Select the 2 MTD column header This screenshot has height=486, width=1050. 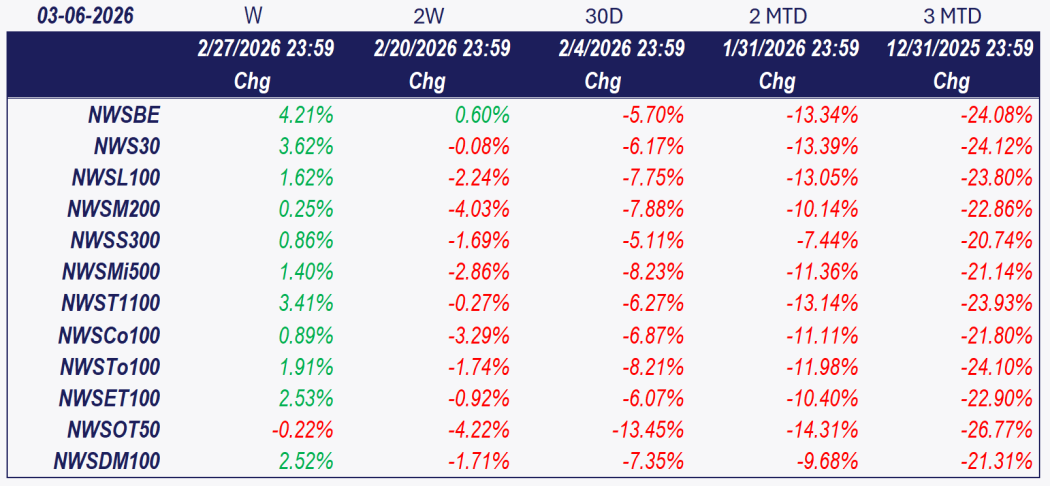778,17
